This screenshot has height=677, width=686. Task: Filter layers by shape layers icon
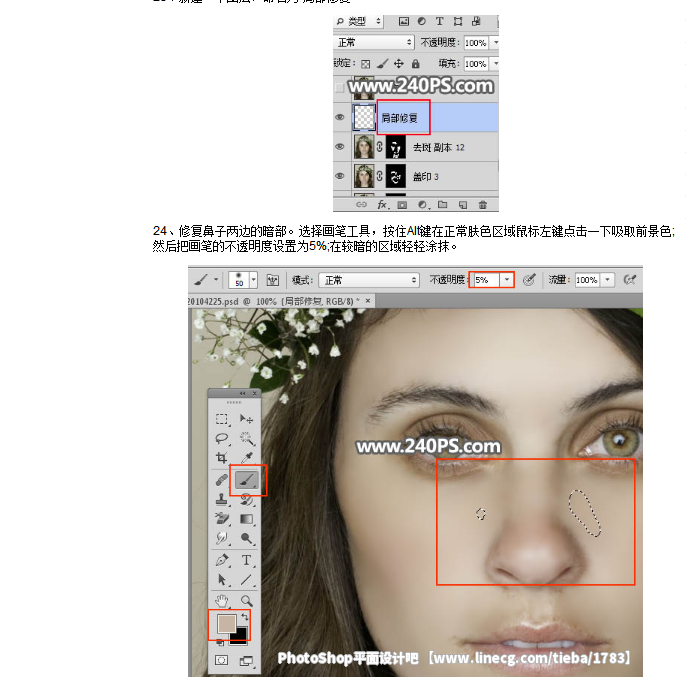(458, 21)
